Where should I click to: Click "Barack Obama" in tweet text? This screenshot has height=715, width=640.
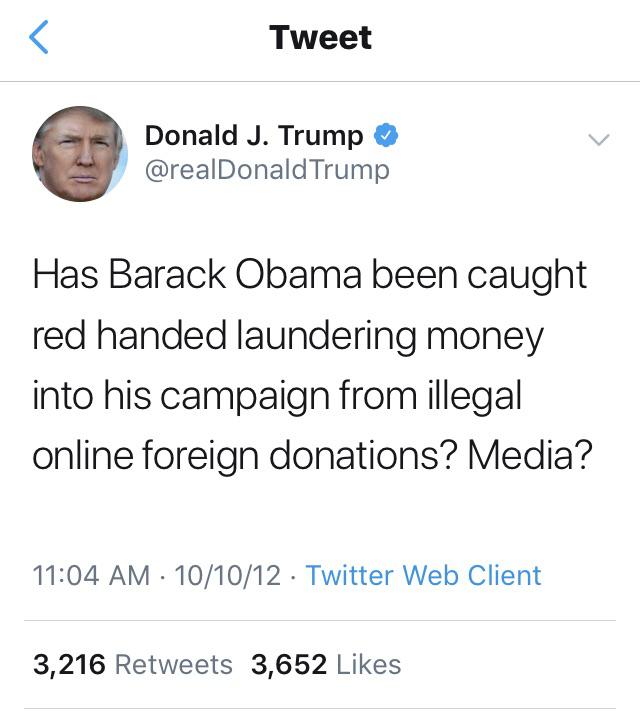pyautogui.click(x=236, y=275)
